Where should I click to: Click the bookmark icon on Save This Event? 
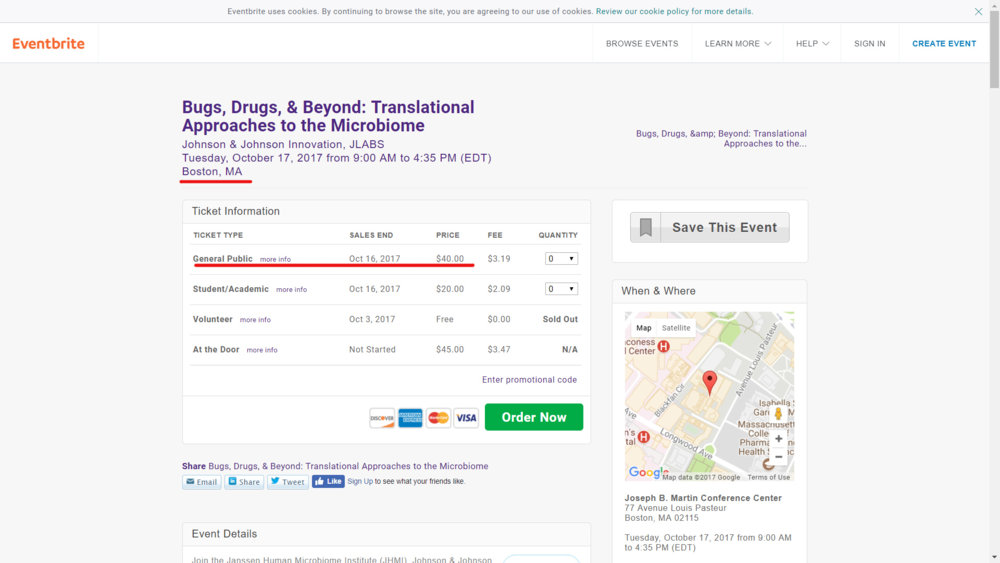(646, 228)
